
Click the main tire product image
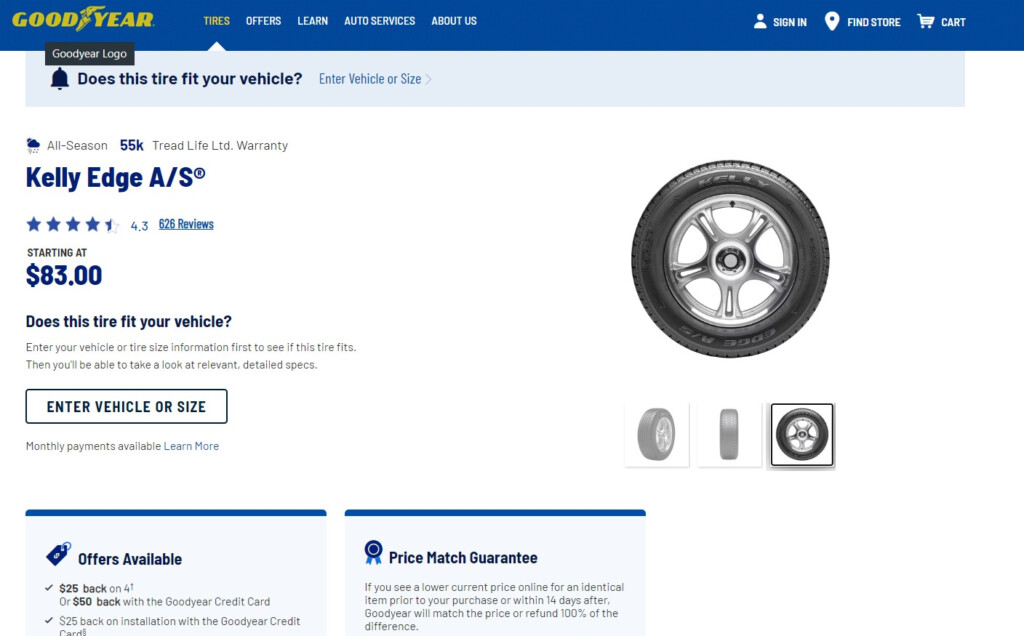coord(730,259)
